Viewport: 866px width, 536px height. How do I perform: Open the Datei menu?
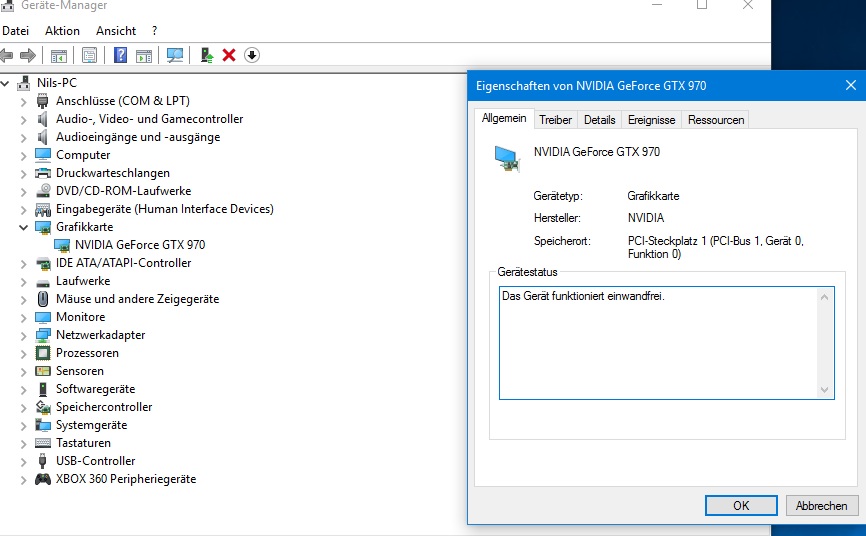(15, 31)
